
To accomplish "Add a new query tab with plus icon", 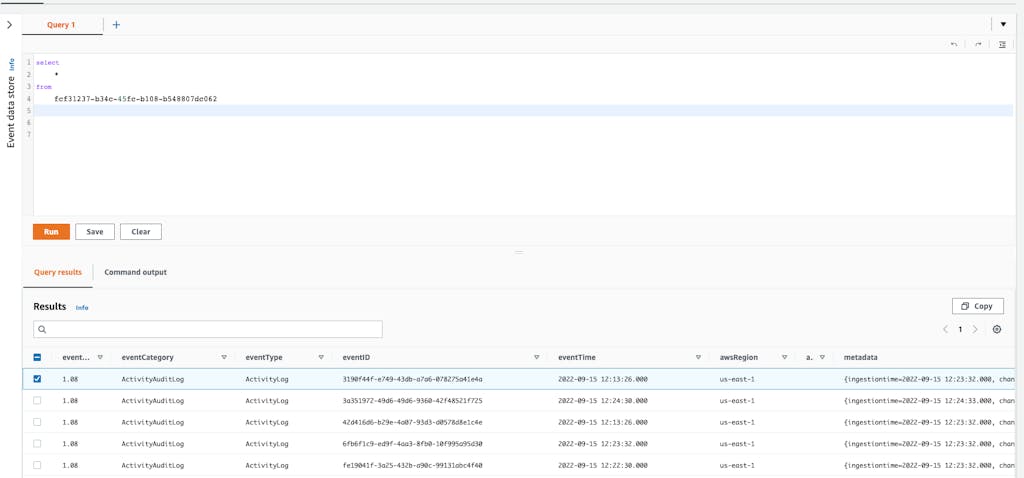I will click(116, 25).
